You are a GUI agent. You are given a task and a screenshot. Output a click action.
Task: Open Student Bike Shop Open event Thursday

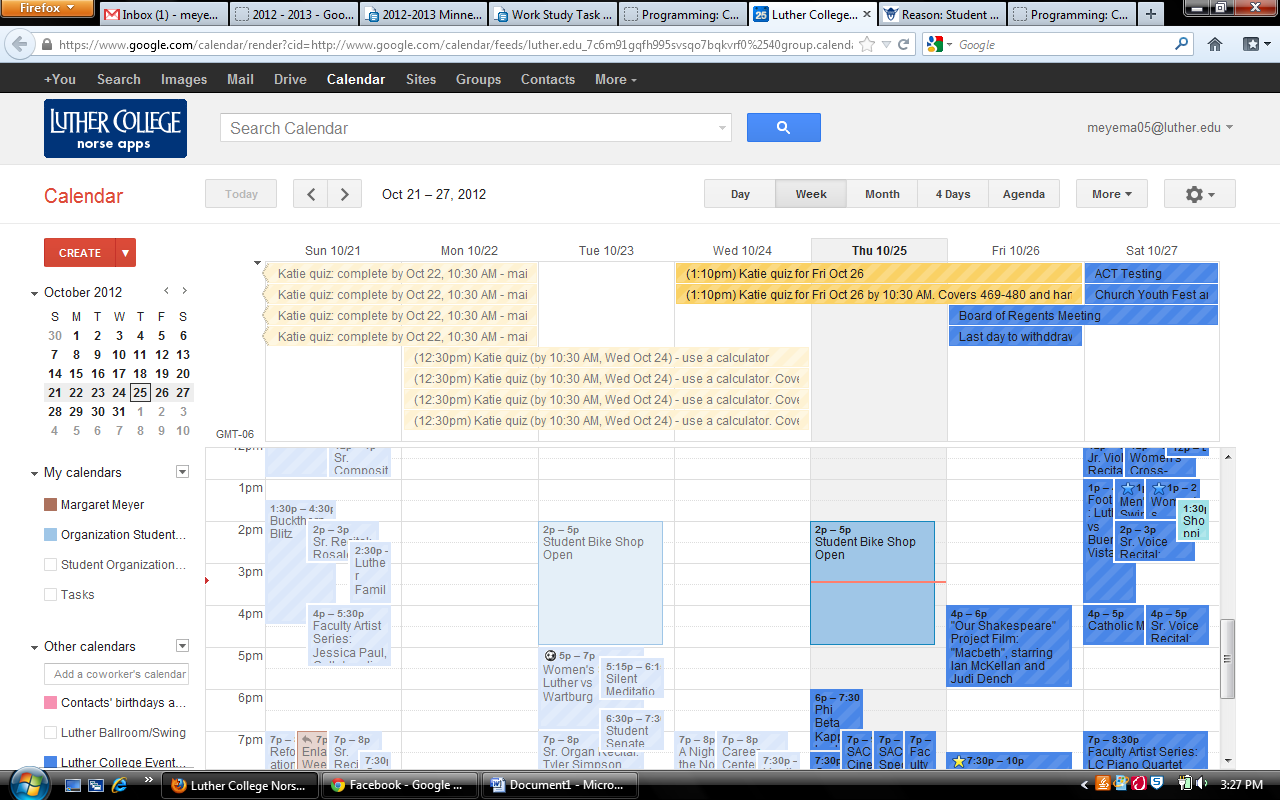[872, 583]
